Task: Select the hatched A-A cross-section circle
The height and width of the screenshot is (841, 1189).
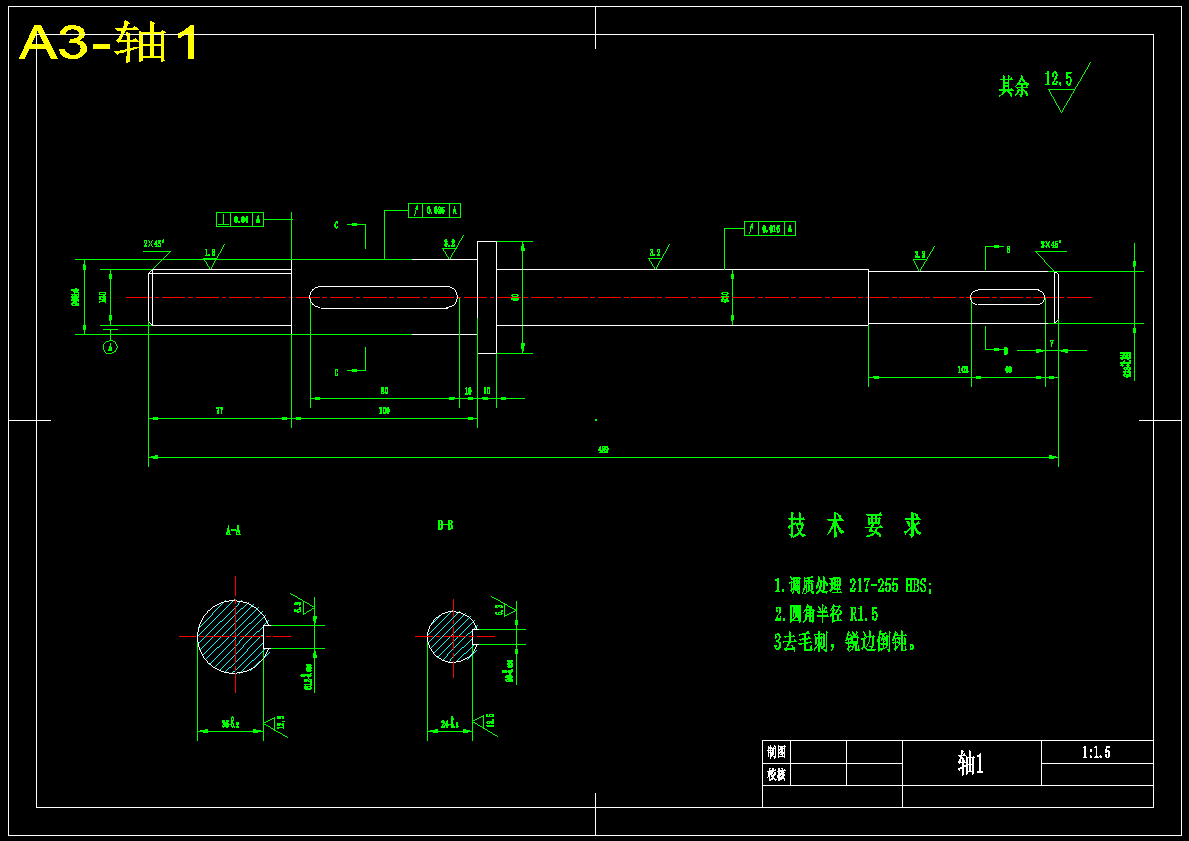Action: coord(234,636)
